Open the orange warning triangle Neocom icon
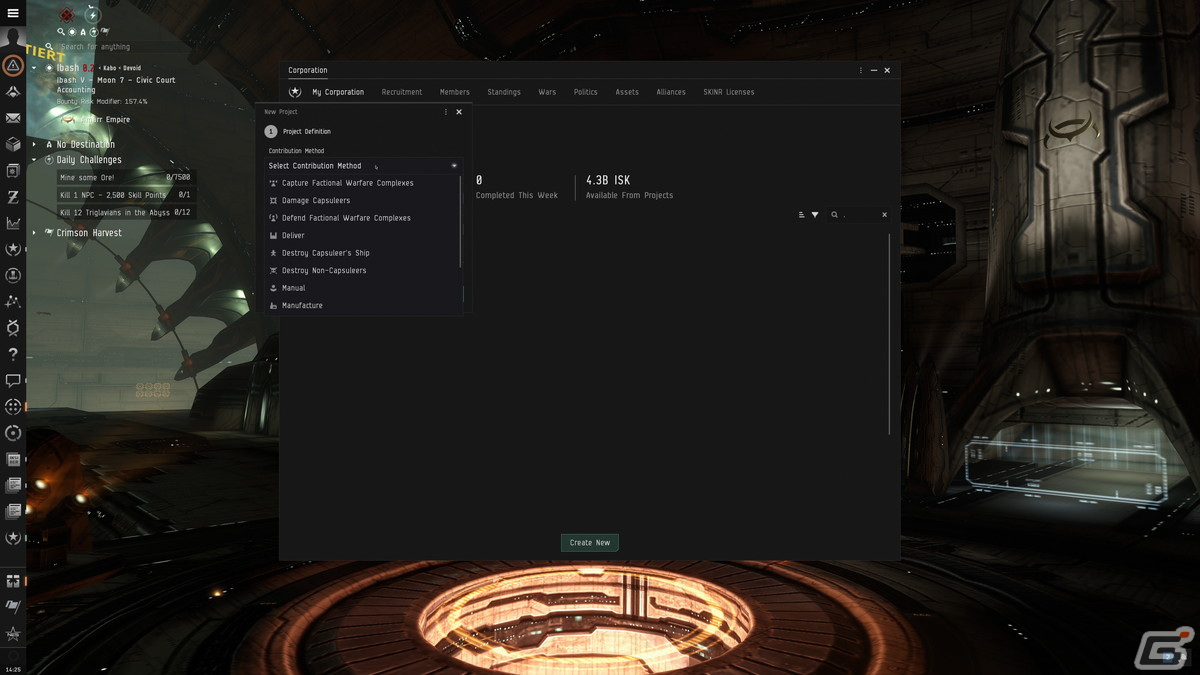Viewport: 1200px width, 675px height. [13, 67]
